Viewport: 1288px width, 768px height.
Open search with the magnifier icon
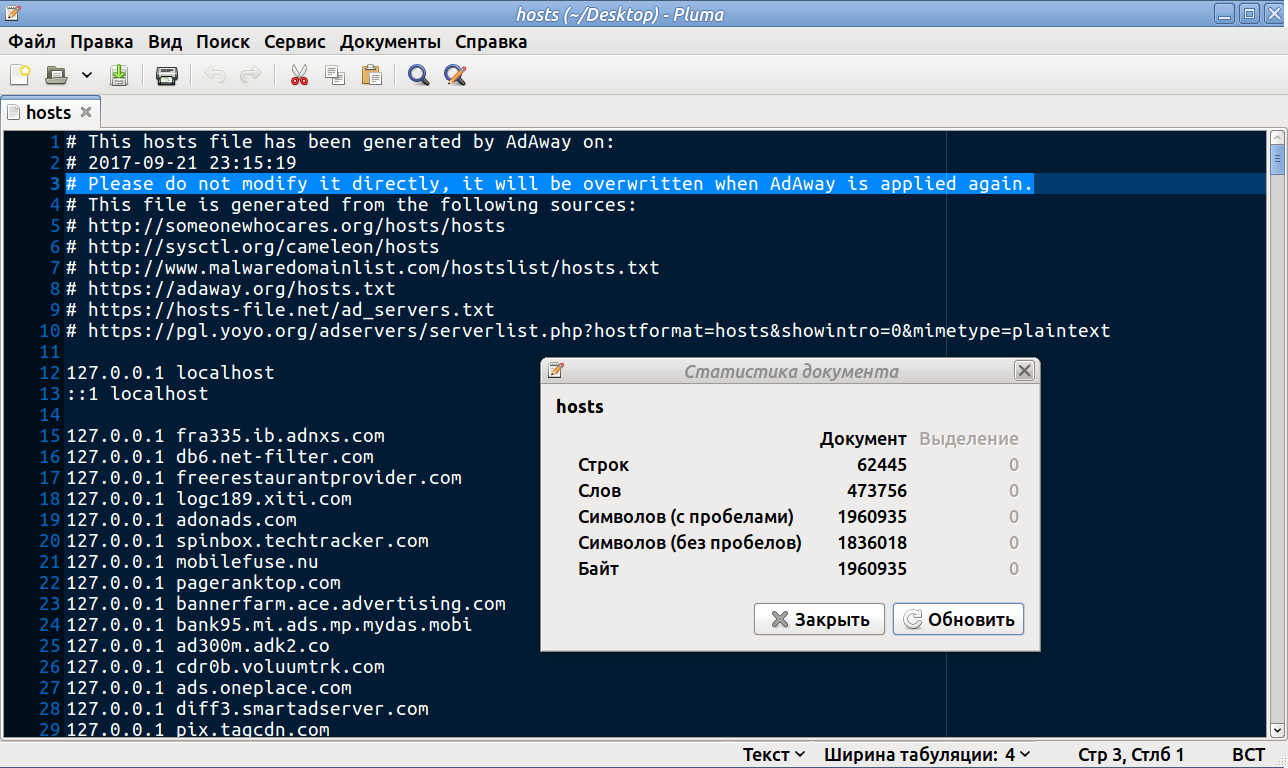tap(419, 75)
